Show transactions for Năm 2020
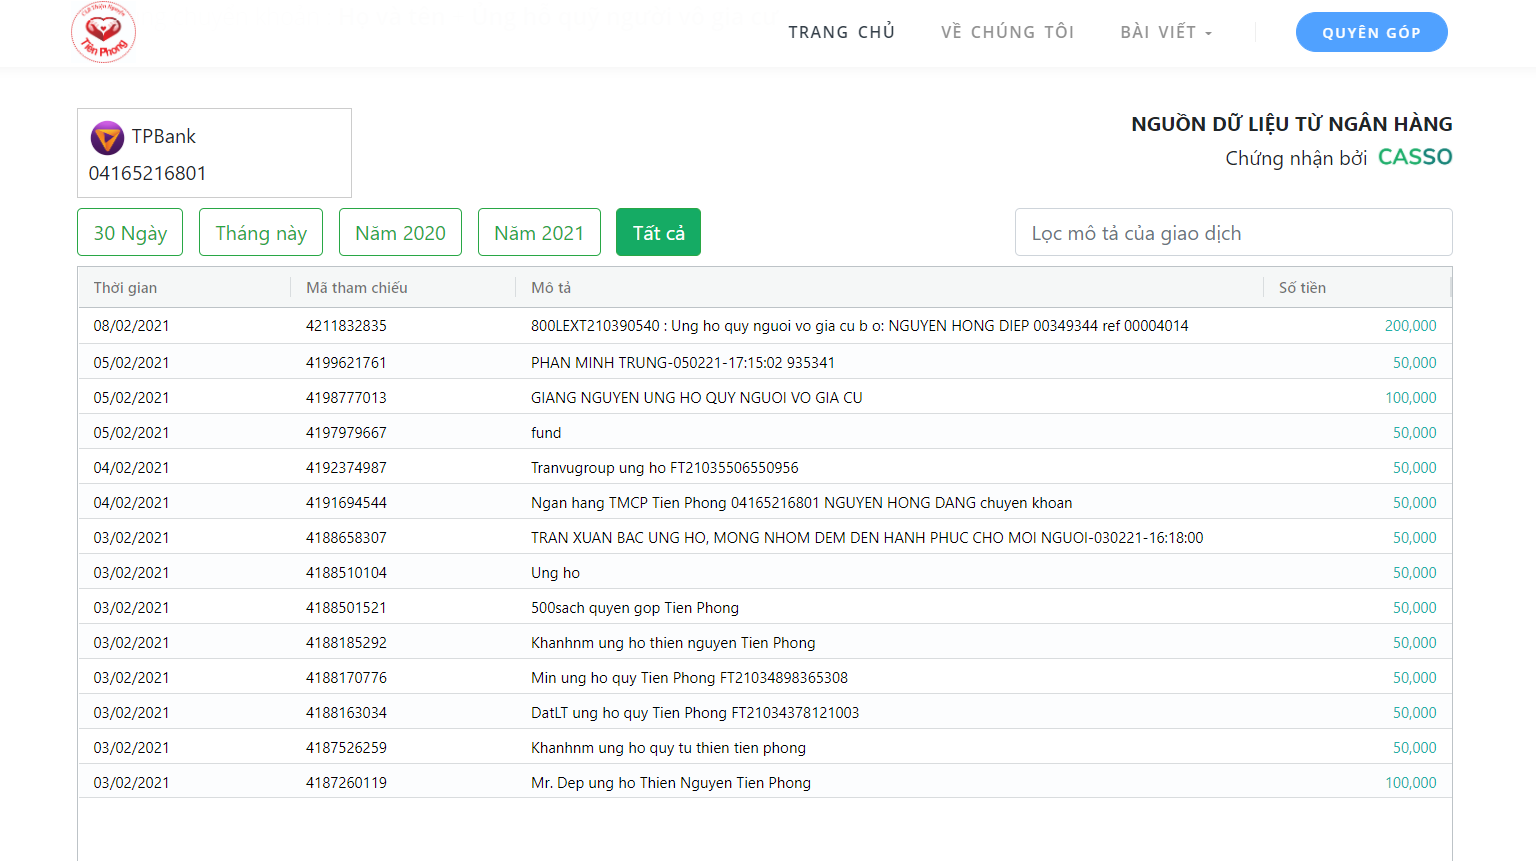 pyautogui.click(x=400, y=232)
